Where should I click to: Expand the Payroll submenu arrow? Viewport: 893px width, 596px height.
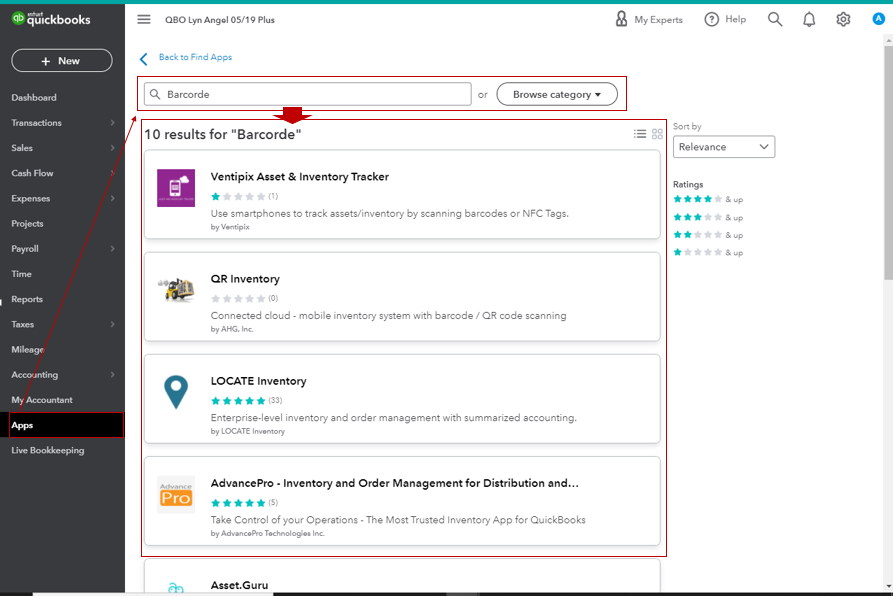[x=112, y=249]
